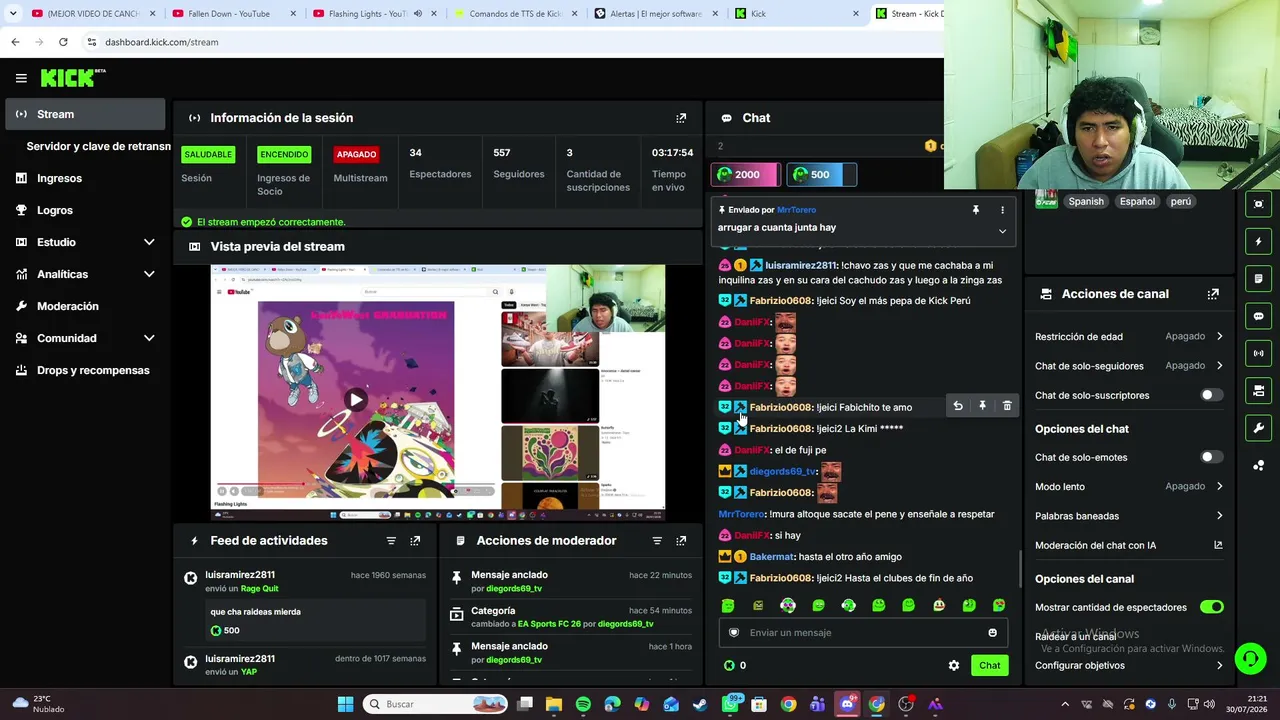Click the green Chat send button
The width and height of the screenshot is (1280, 720).
tap(989, 666)
